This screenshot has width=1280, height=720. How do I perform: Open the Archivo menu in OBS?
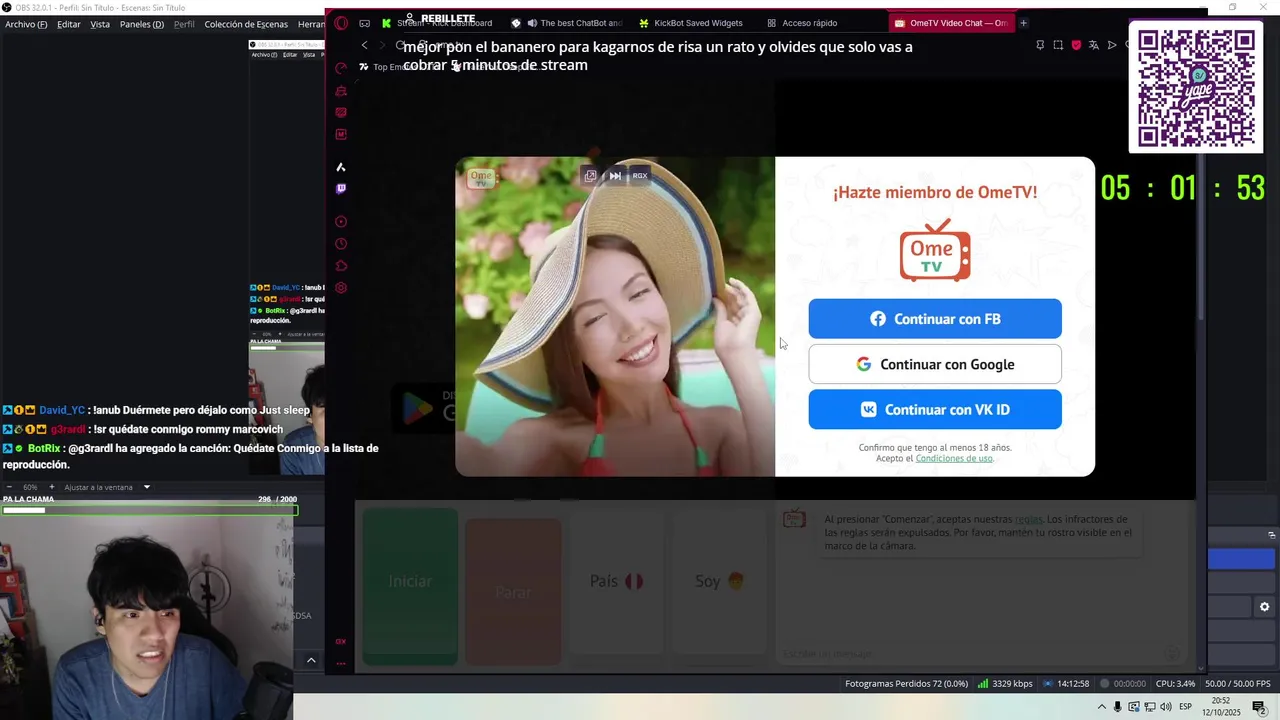[26, 24]
